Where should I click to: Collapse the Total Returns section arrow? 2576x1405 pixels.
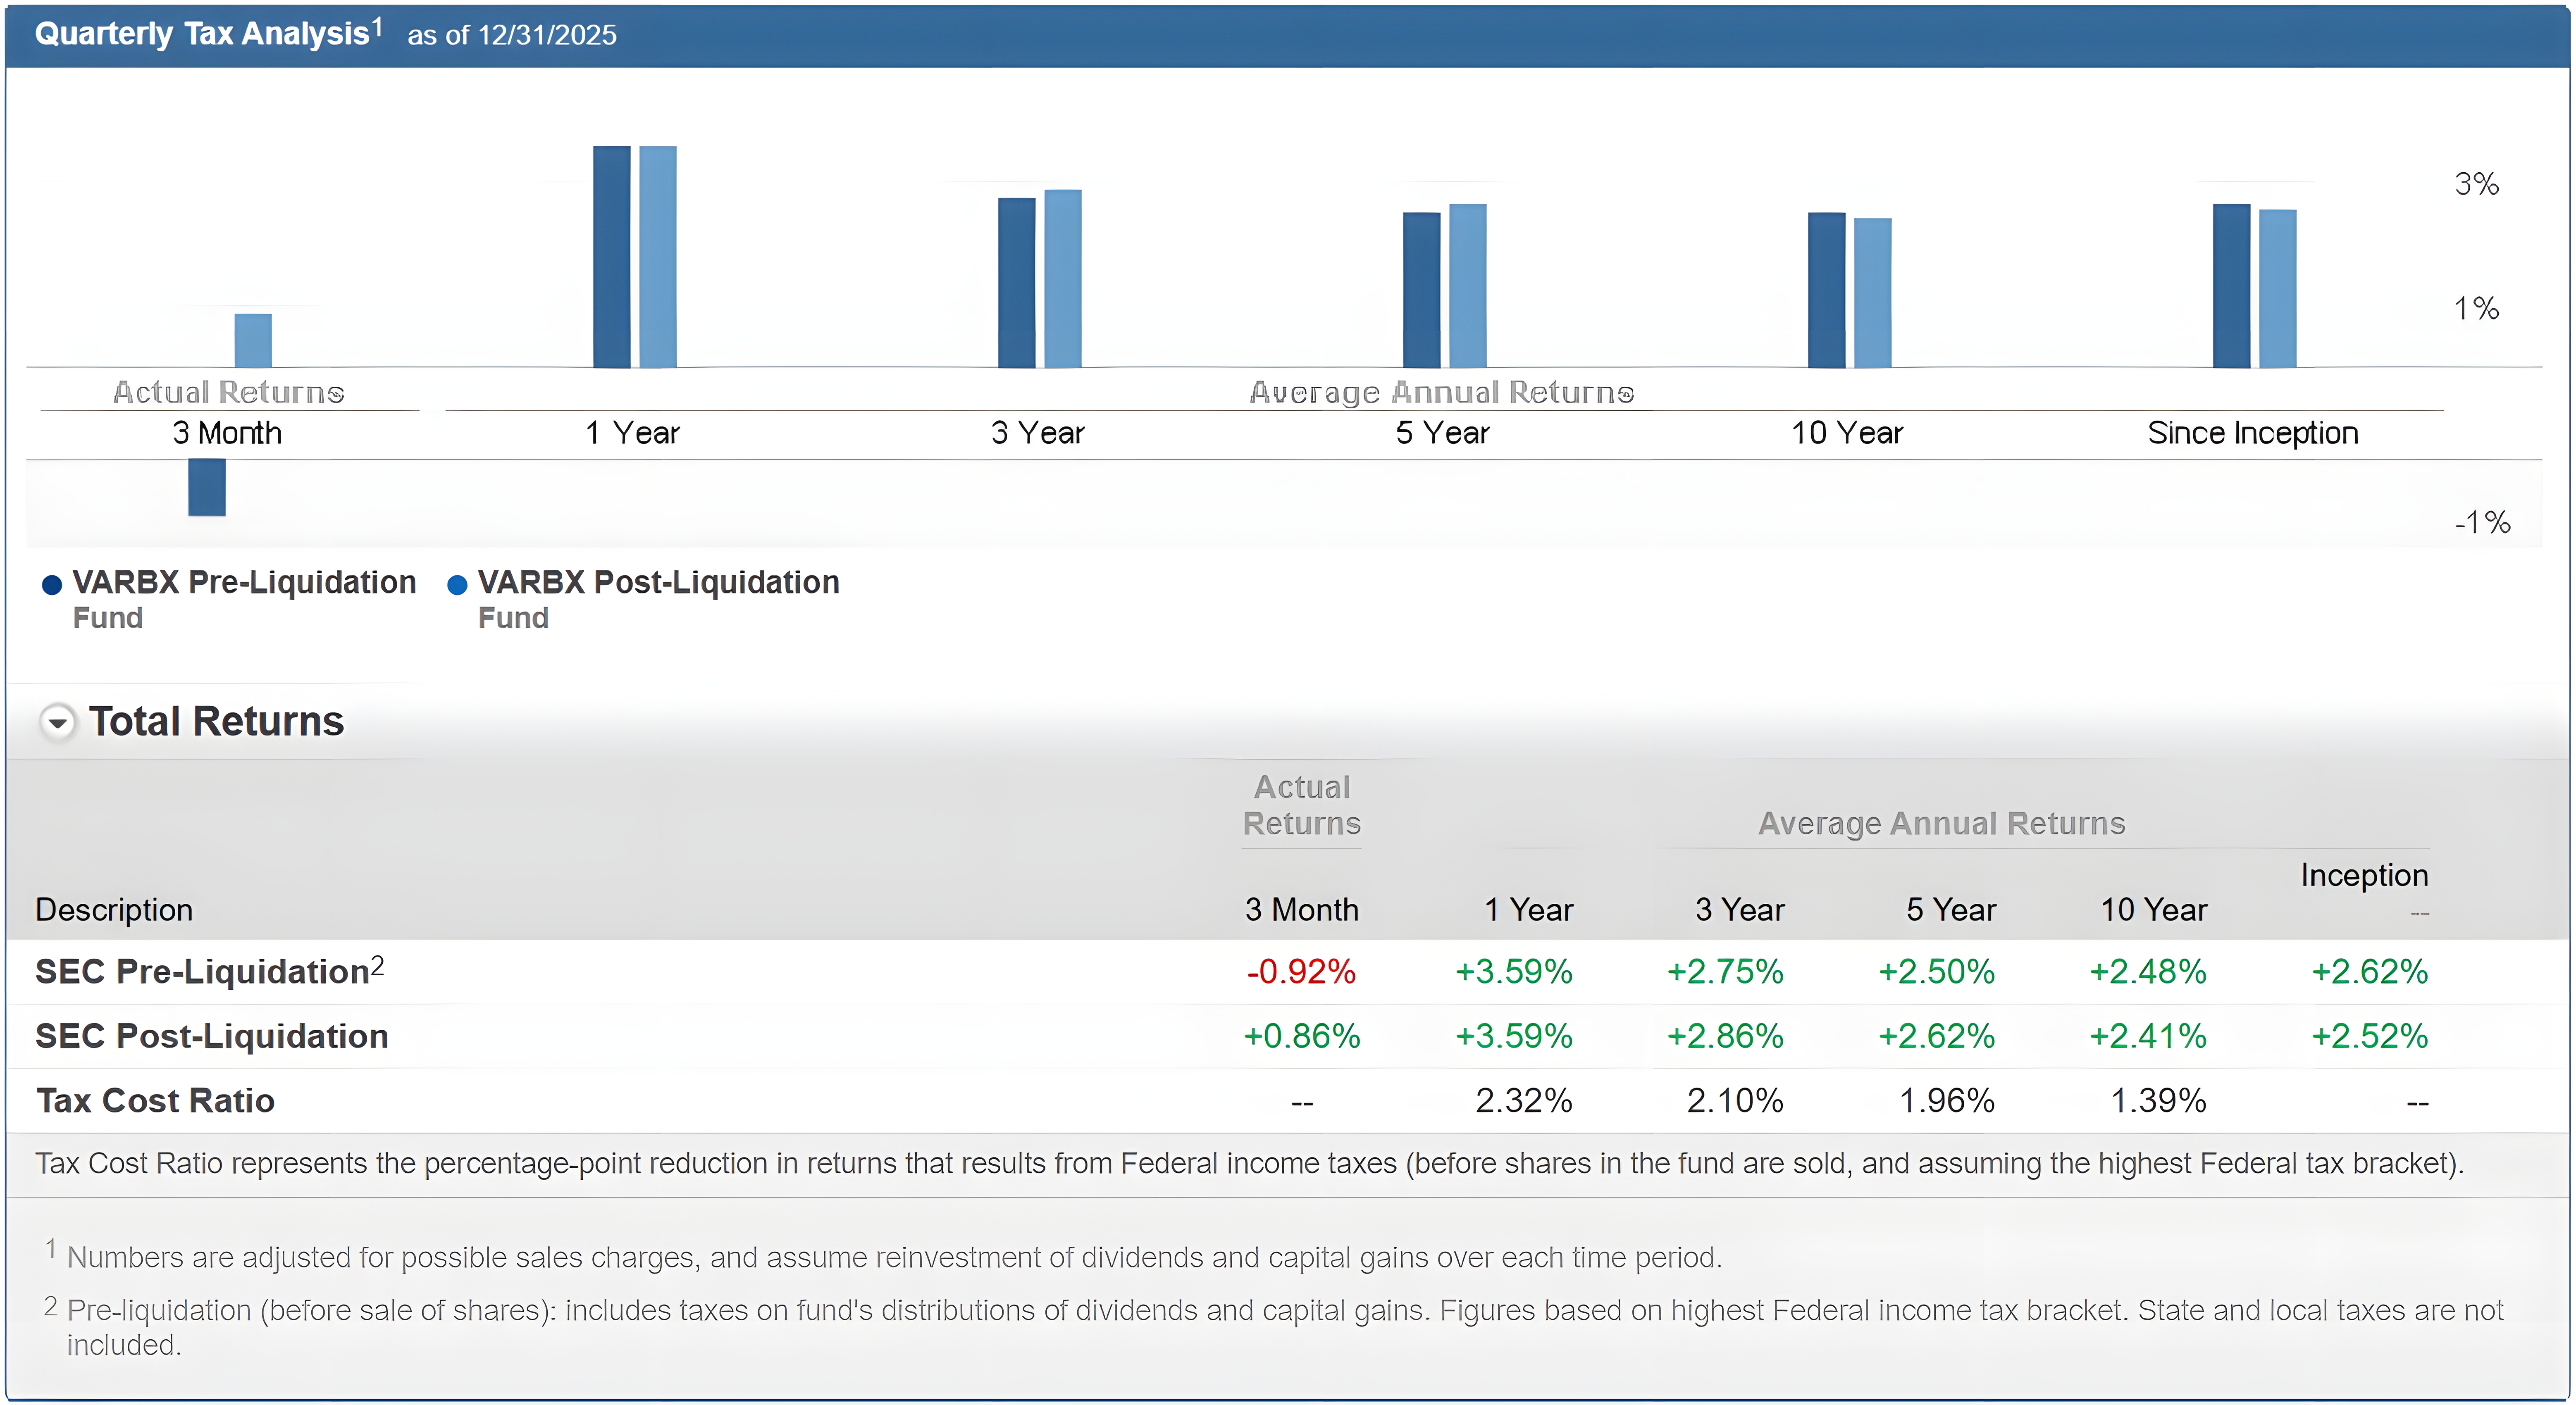[58, 721]
